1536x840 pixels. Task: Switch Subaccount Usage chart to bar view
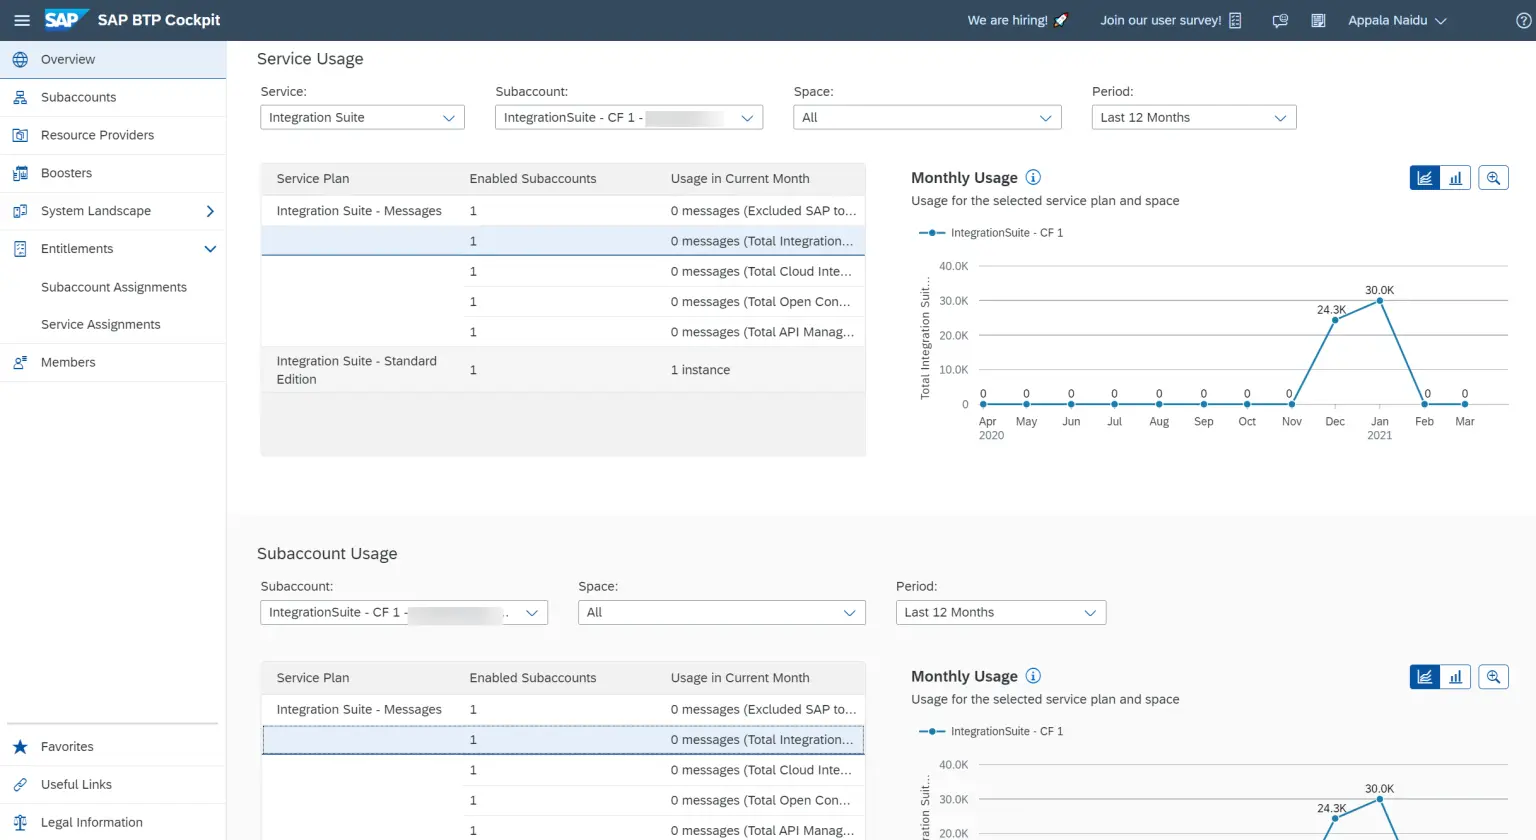1455,677
